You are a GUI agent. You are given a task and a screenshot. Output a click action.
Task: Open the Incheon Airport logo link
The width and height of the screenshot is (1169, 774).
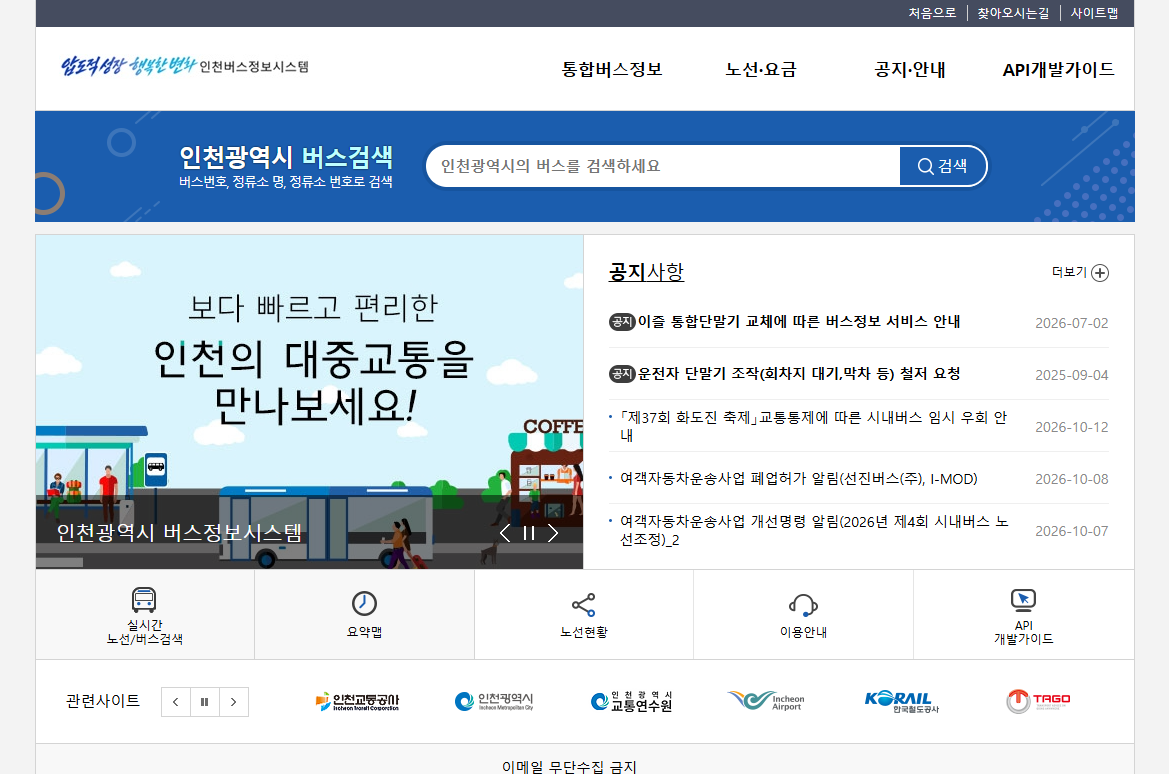pyautogui.click(x=766, y=701)
